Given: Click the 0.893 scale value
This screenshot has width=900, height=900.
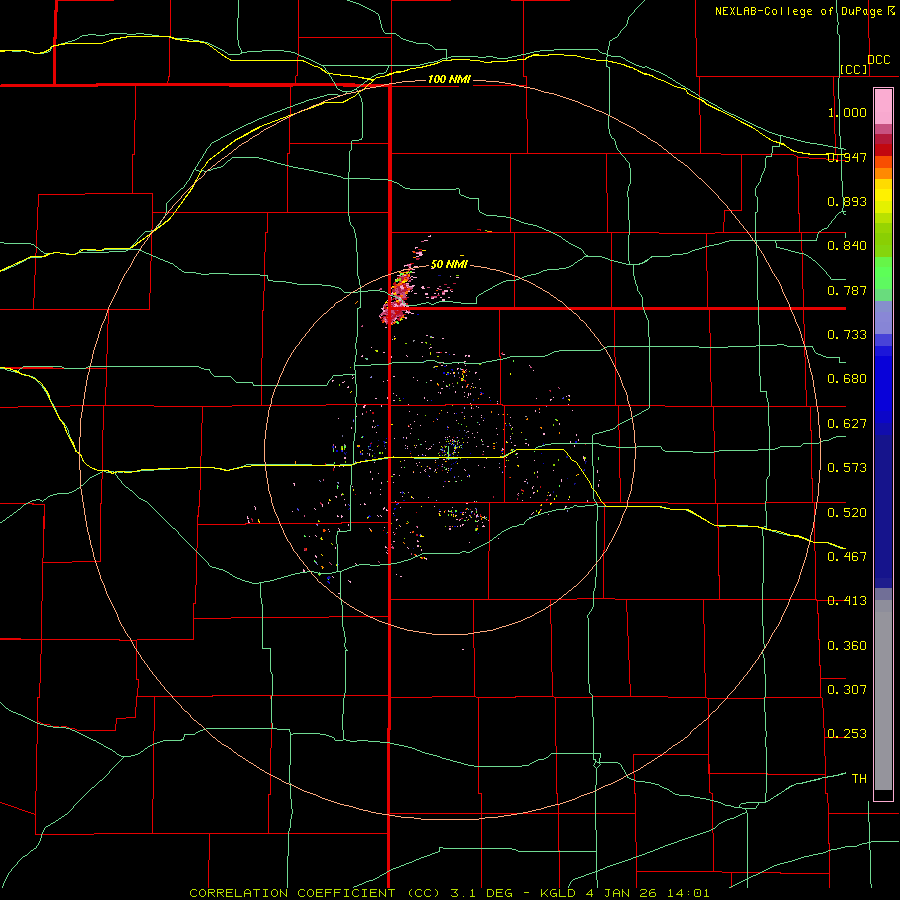Looking at the screenshot, I should pyautogui.click(x=847, y=201).
